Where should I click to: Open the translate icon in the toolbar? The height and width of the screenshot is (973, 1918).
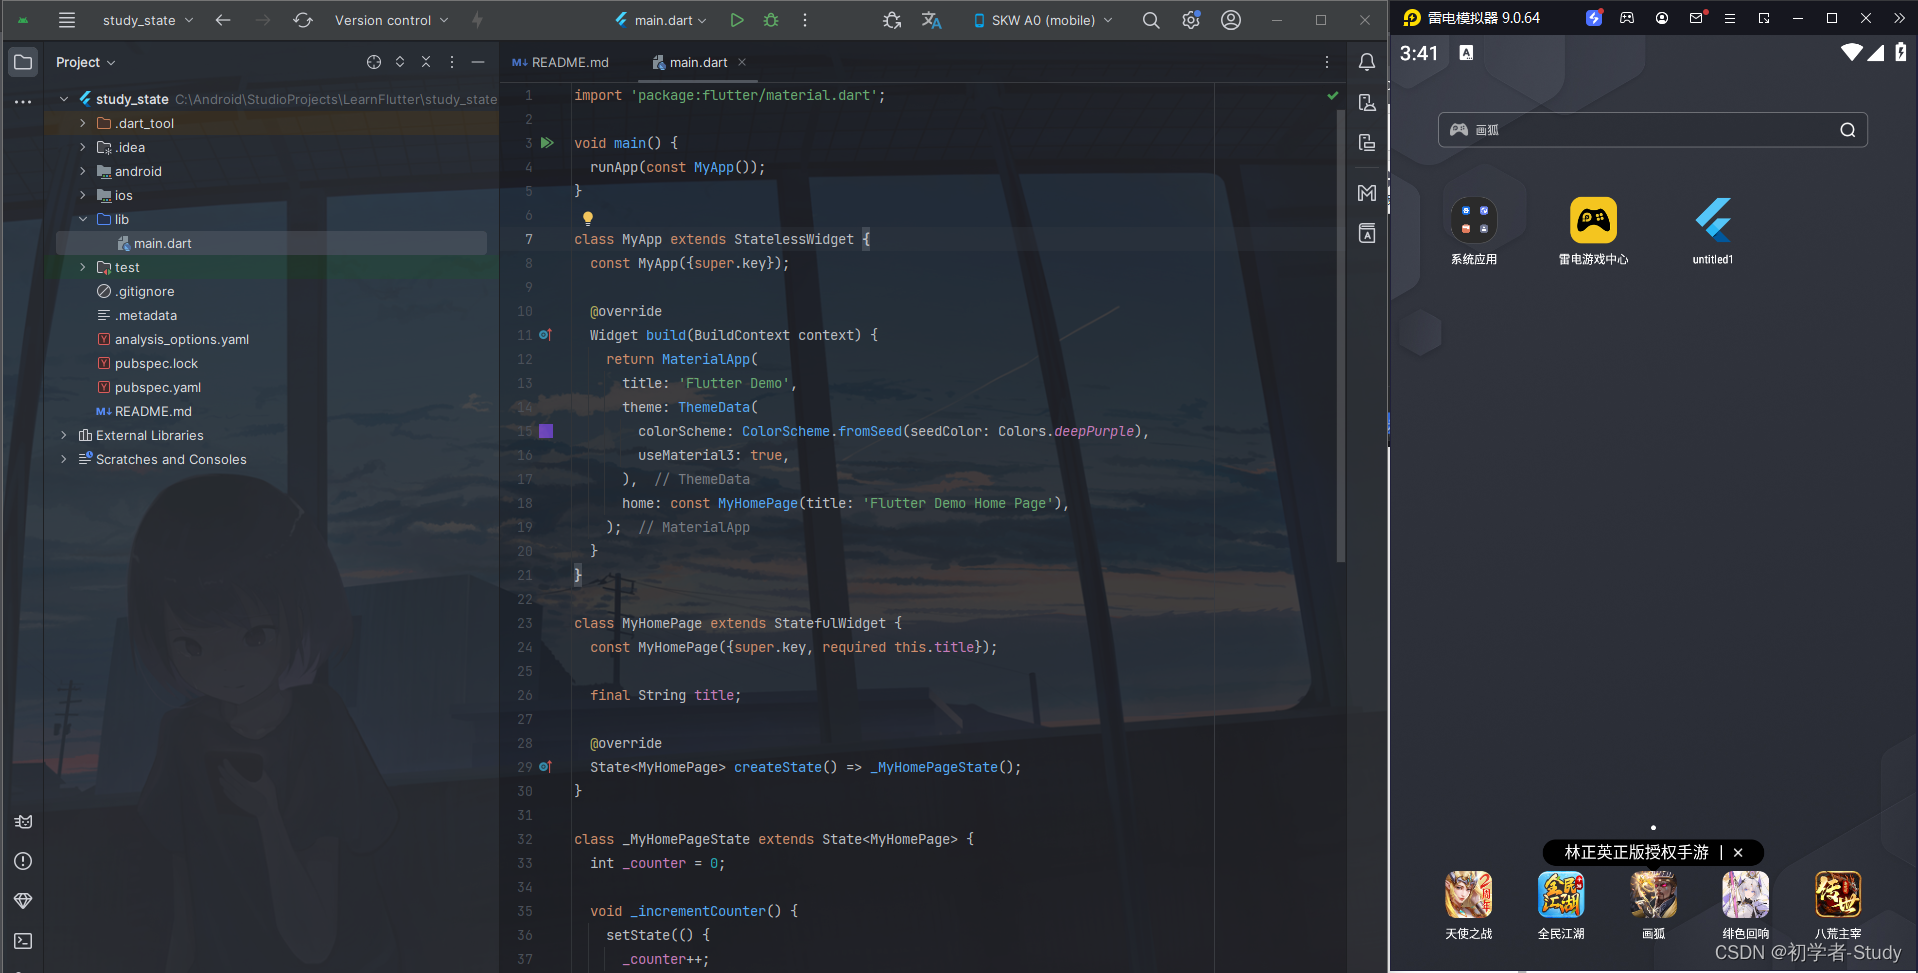click(931, 20)
